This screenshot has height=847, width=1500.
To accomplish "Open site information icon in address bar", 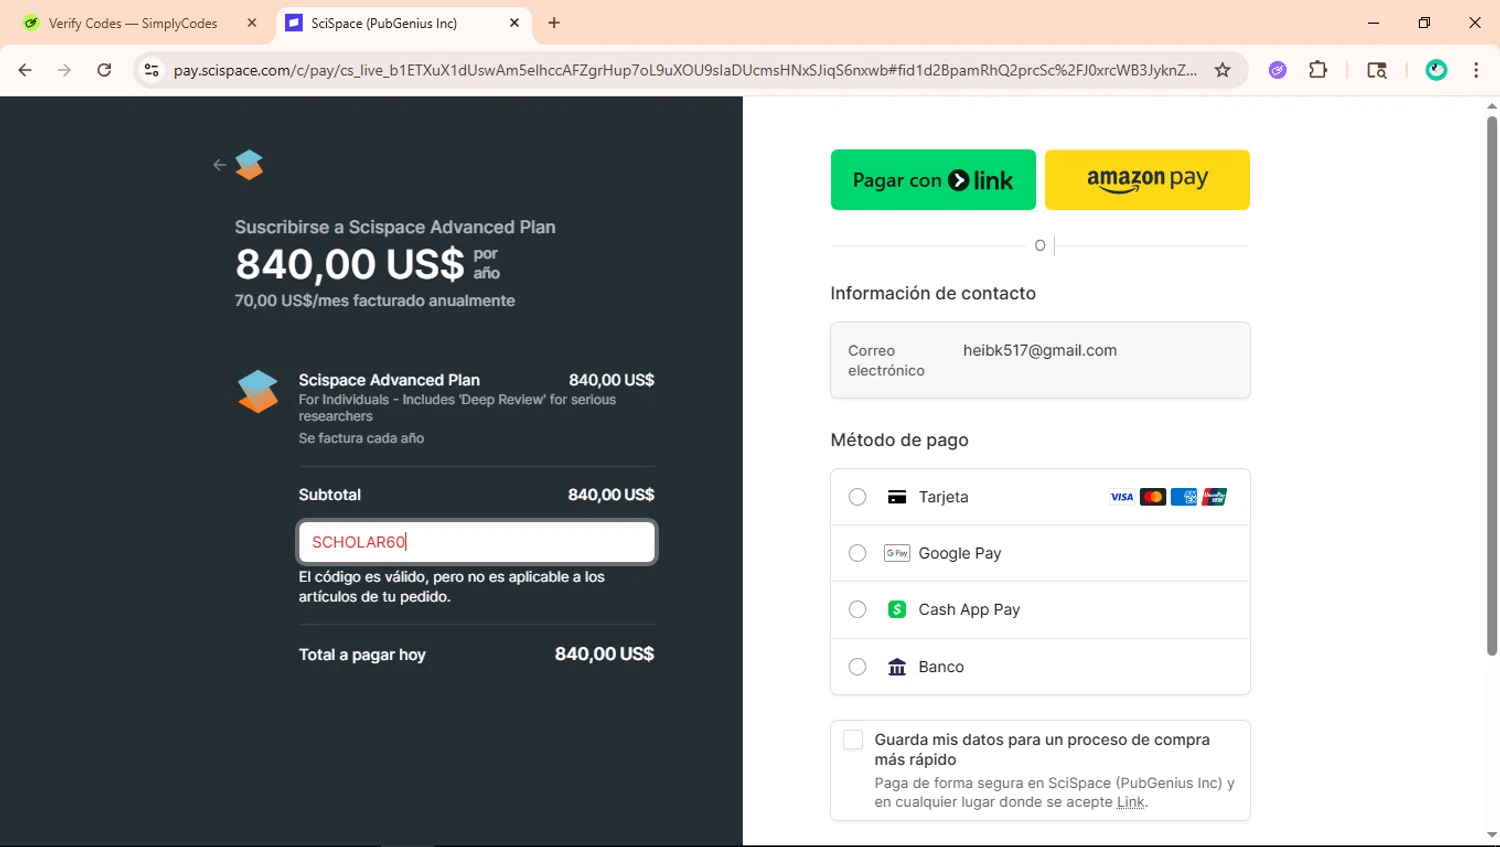I will point(151,70).
